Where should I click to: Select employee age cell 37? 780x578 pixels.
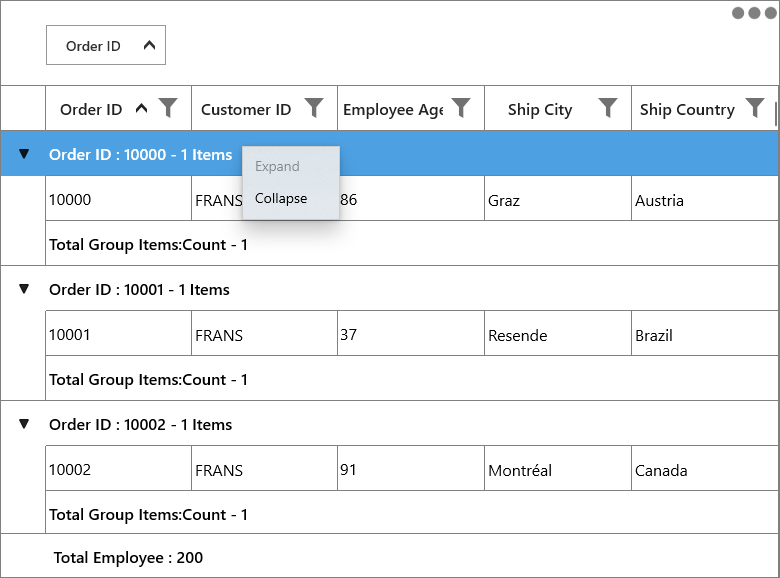[411, 333]
